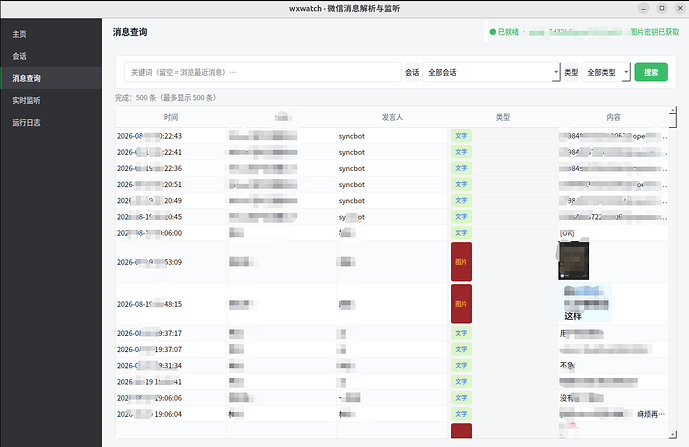Select the row timed 19:37:07
This screenshot has width=689, height=447.
coord(392,349)
